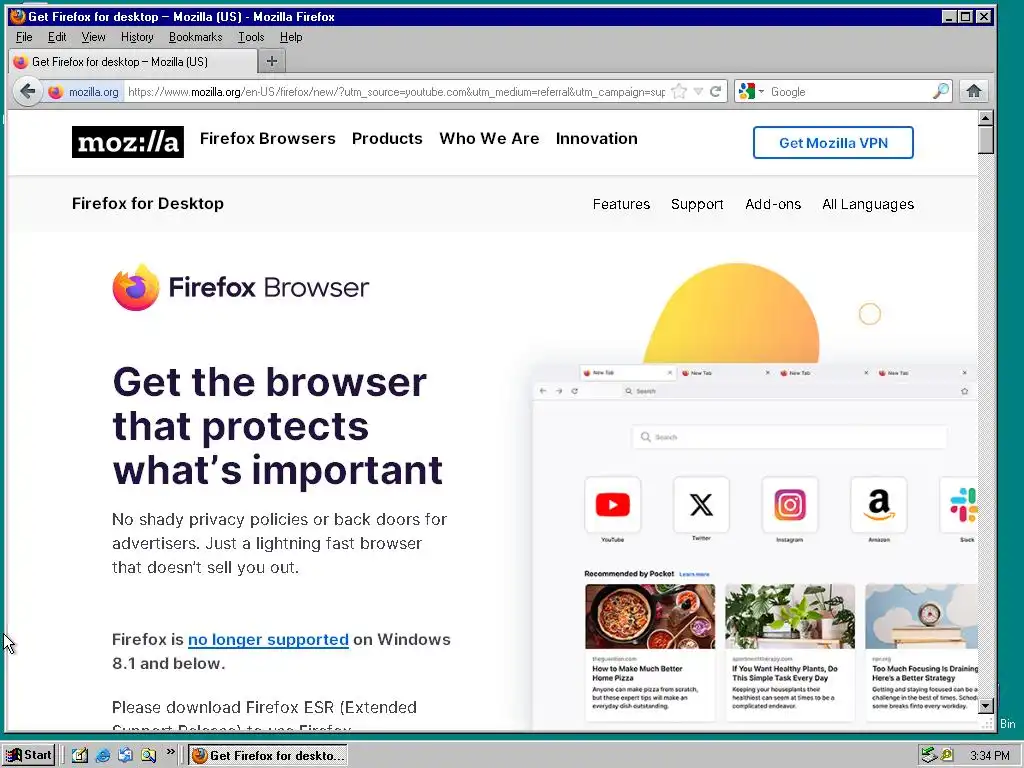Click the Mozilla logo
Viewport: 1024px width, 768px height.
[x=127, y=142]
